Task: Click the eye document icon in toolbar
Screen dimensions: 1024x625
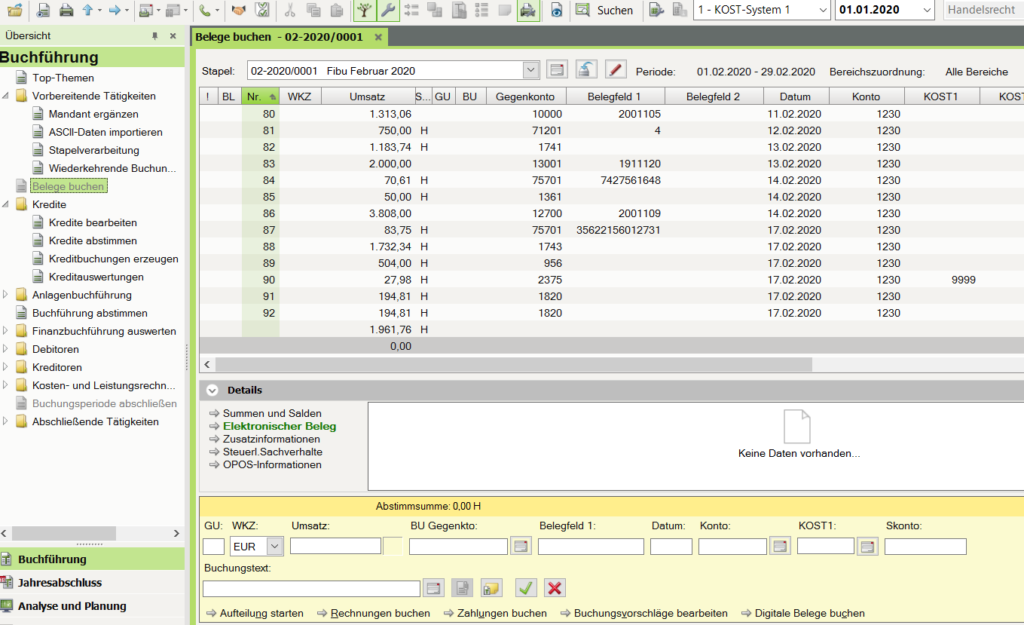Action: pyautogui.click(x=556, y=10)
